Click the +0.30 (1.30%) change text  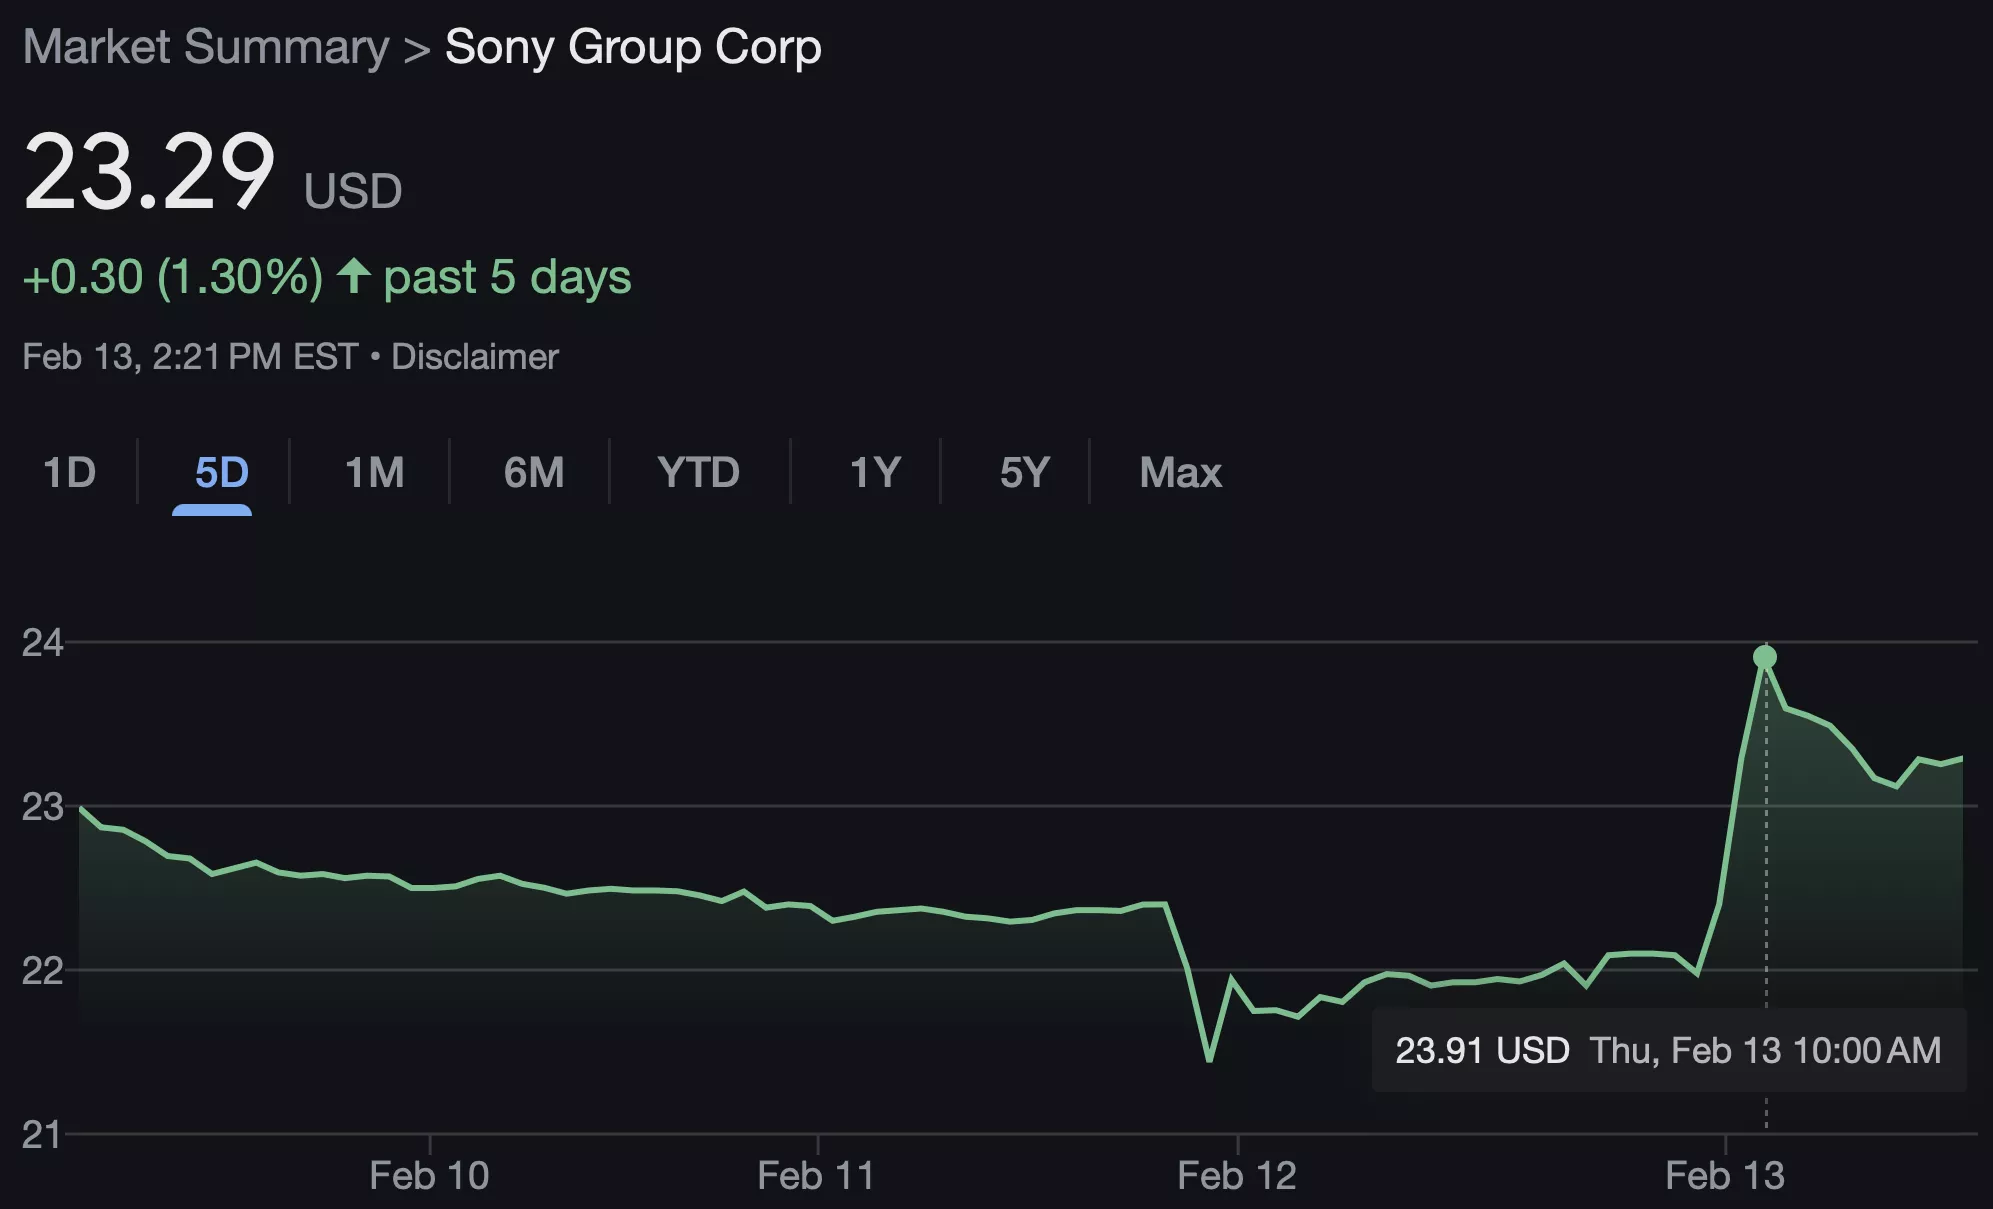tap(173, 277)
